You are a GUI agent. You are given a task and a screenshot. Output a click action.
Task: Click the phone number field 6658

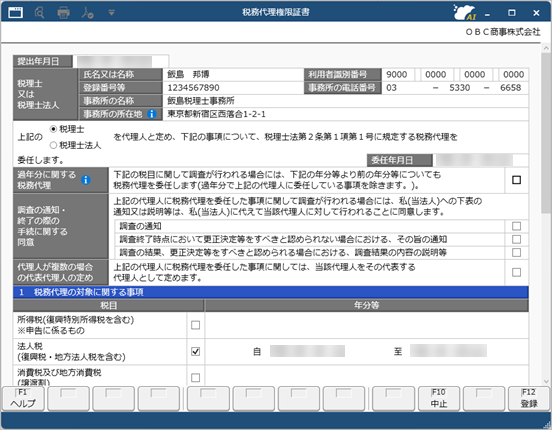pyautogui.click(x=510, y=88)
